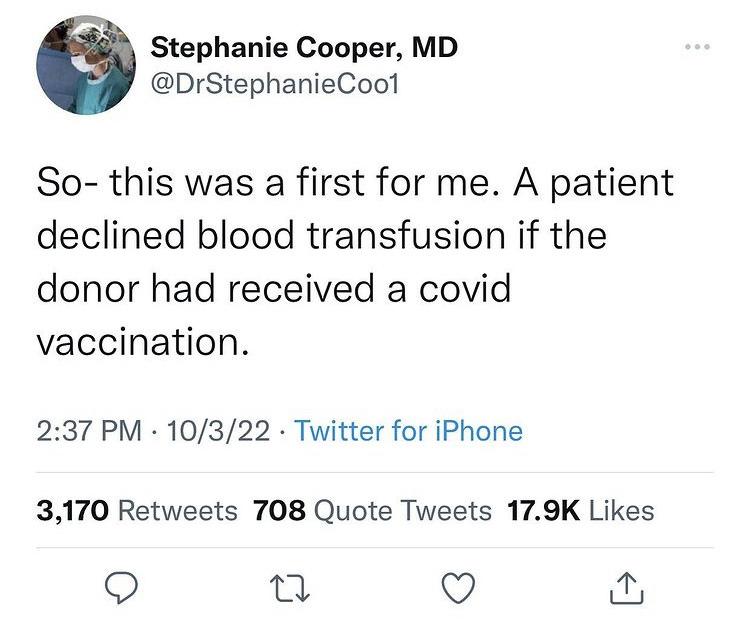Open Stephanie Cooper's profile picture

84,64
